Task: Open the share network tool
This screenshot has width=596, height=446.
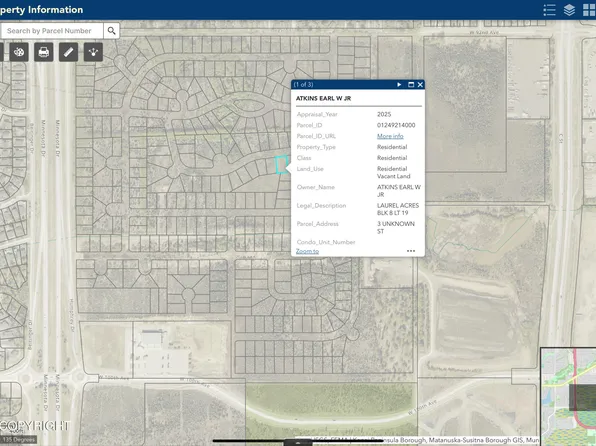Action: coord(93,52)
